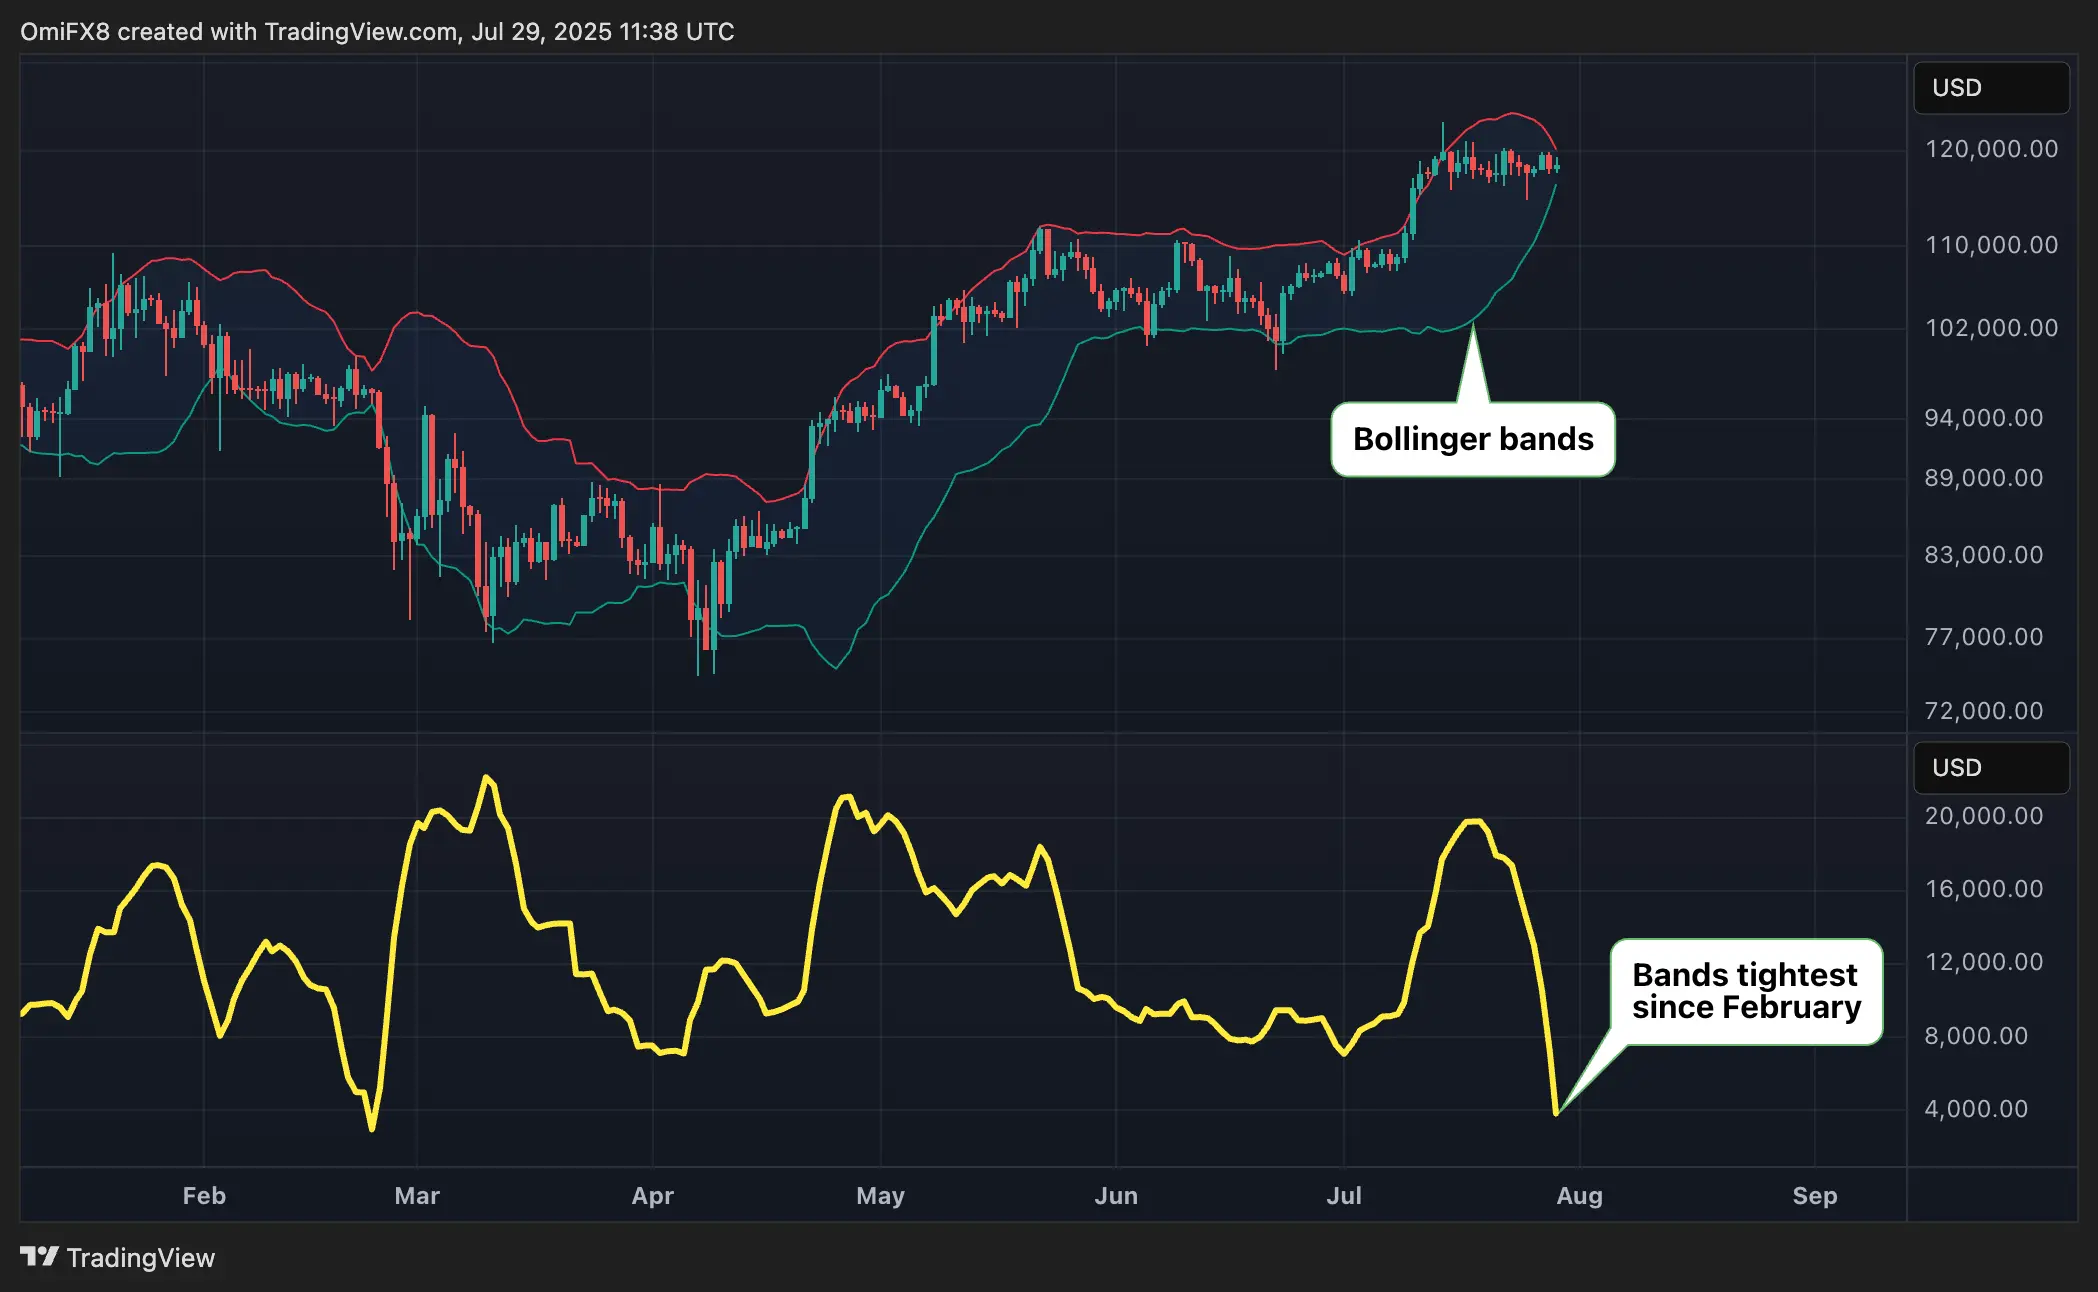Click the Jul label on time axis
This screenshot has width=2098, height=1292.
click(1344, 1196)
